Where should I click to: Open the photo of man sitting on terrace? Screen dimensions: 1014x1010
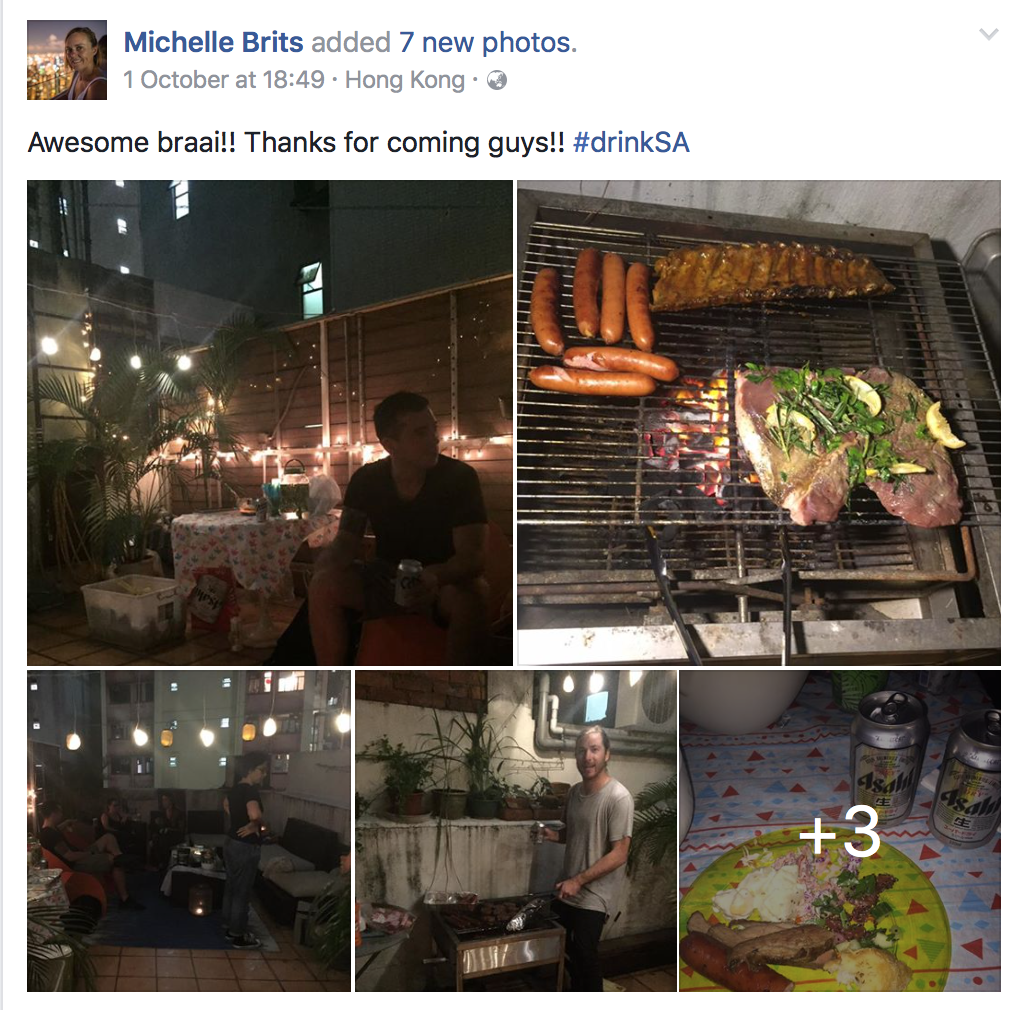[270, 423]
